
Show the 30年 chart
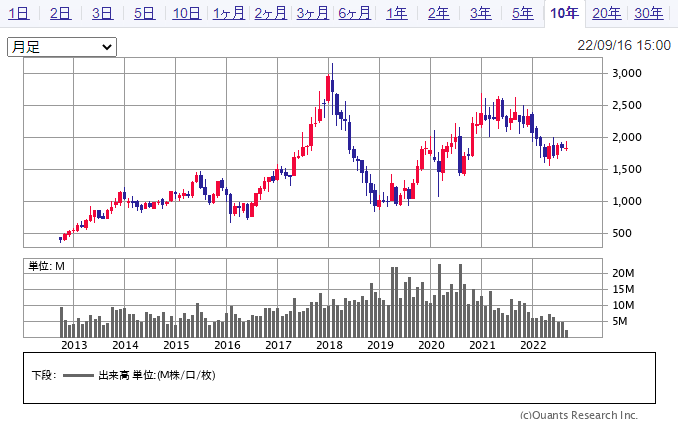point(649,13)
